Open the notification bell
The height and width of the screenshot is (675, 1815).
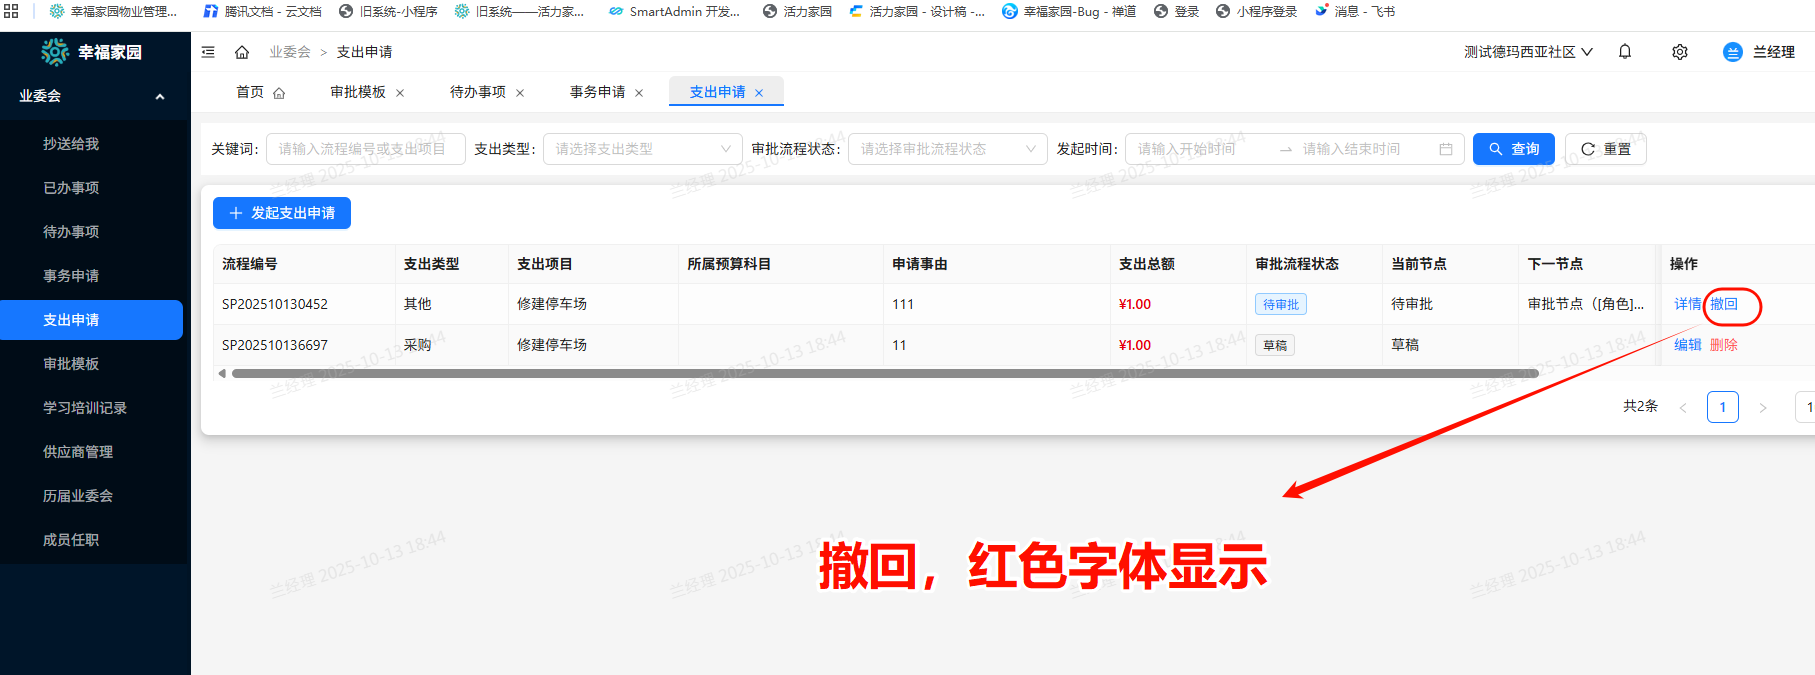(x=1625, y=52)
